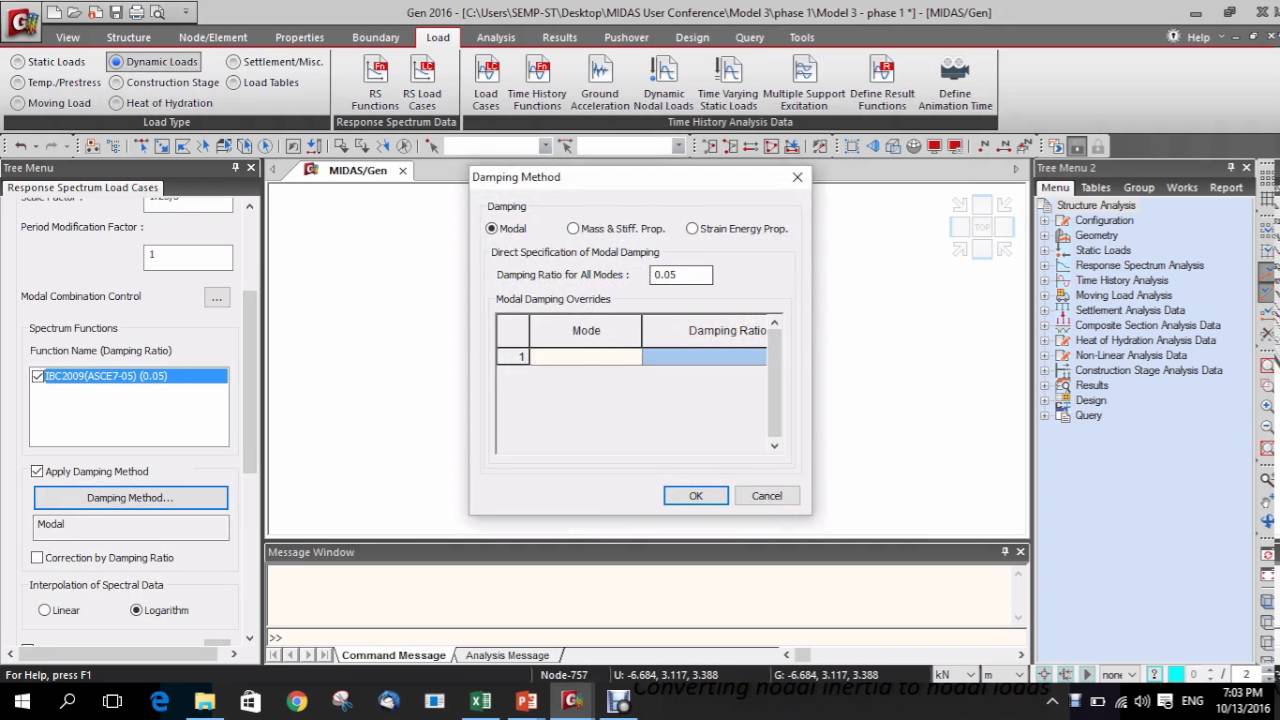Viewport: 1280px width, 720px height.
Task: Cancel the Damping Method dialog
Action: click(x=767, y=496)
